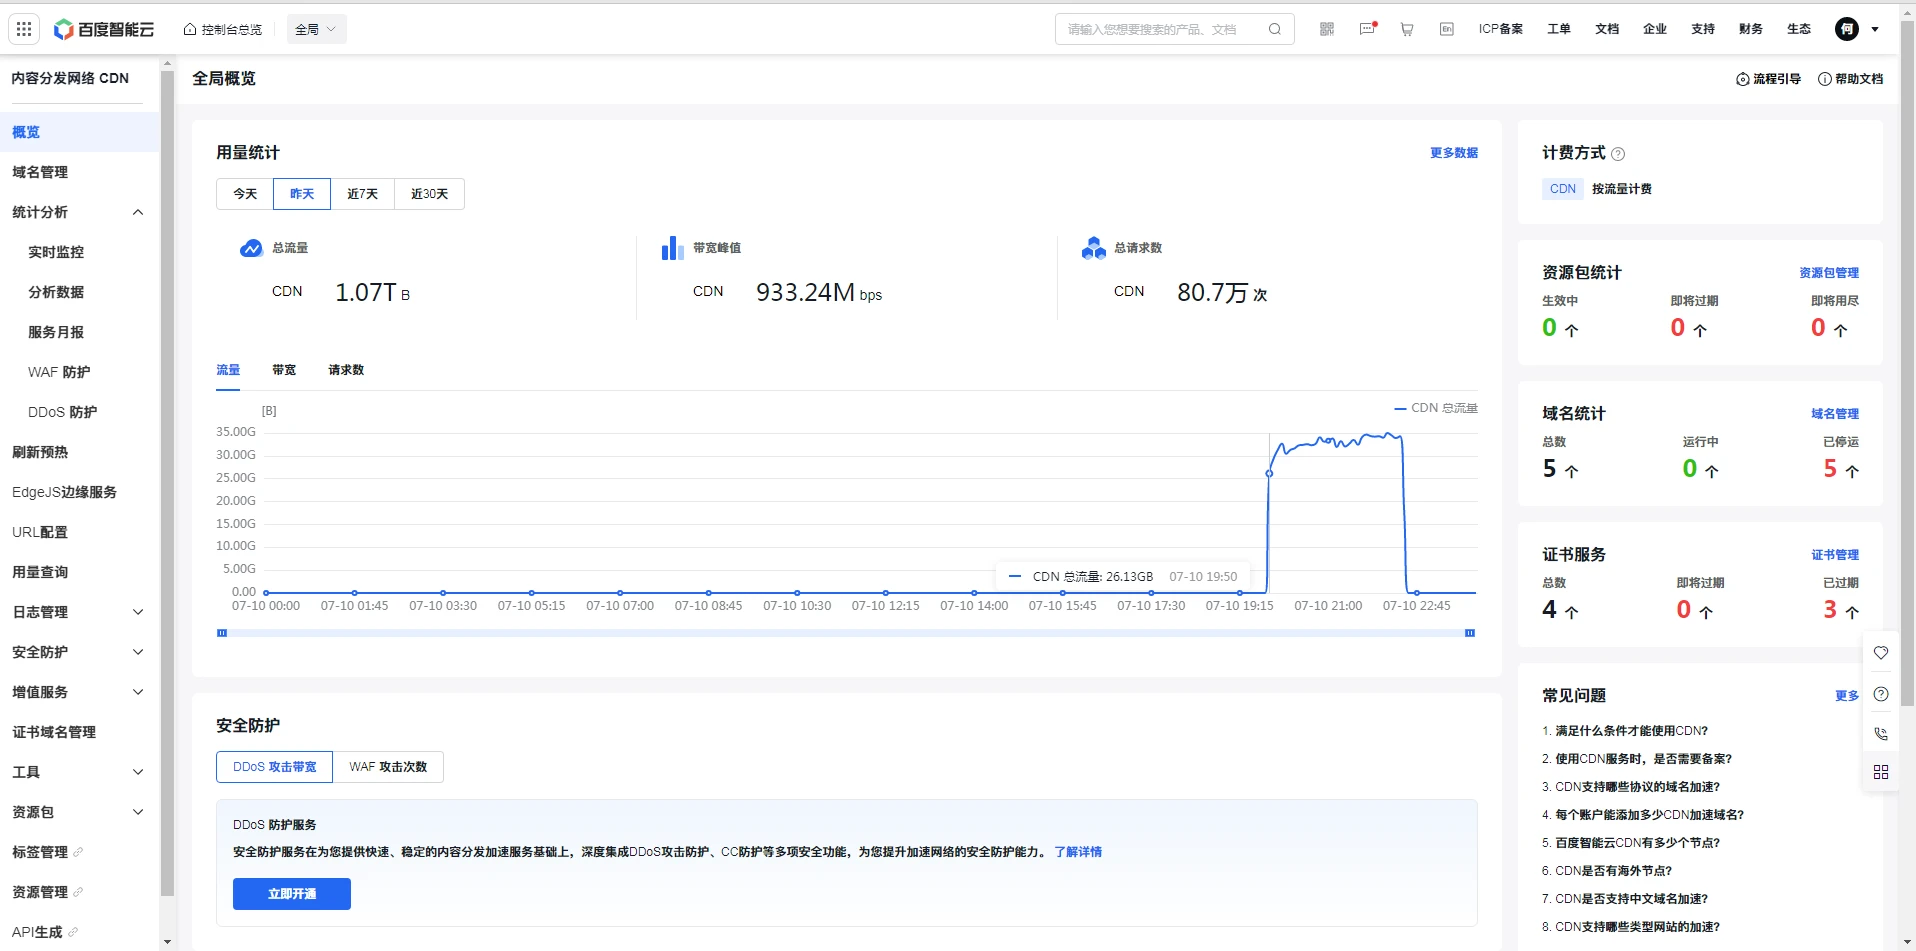Click the phone contact floating icon
1916x951 pixels.
[1881, 733]
